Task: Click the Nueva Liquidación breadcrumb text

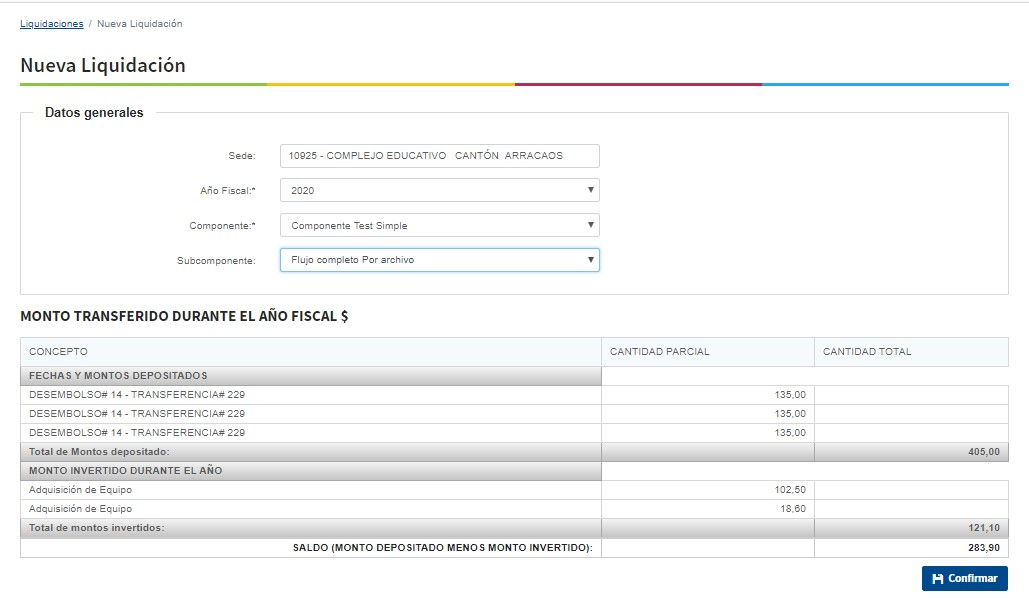Action: click(x=139, y=23)
